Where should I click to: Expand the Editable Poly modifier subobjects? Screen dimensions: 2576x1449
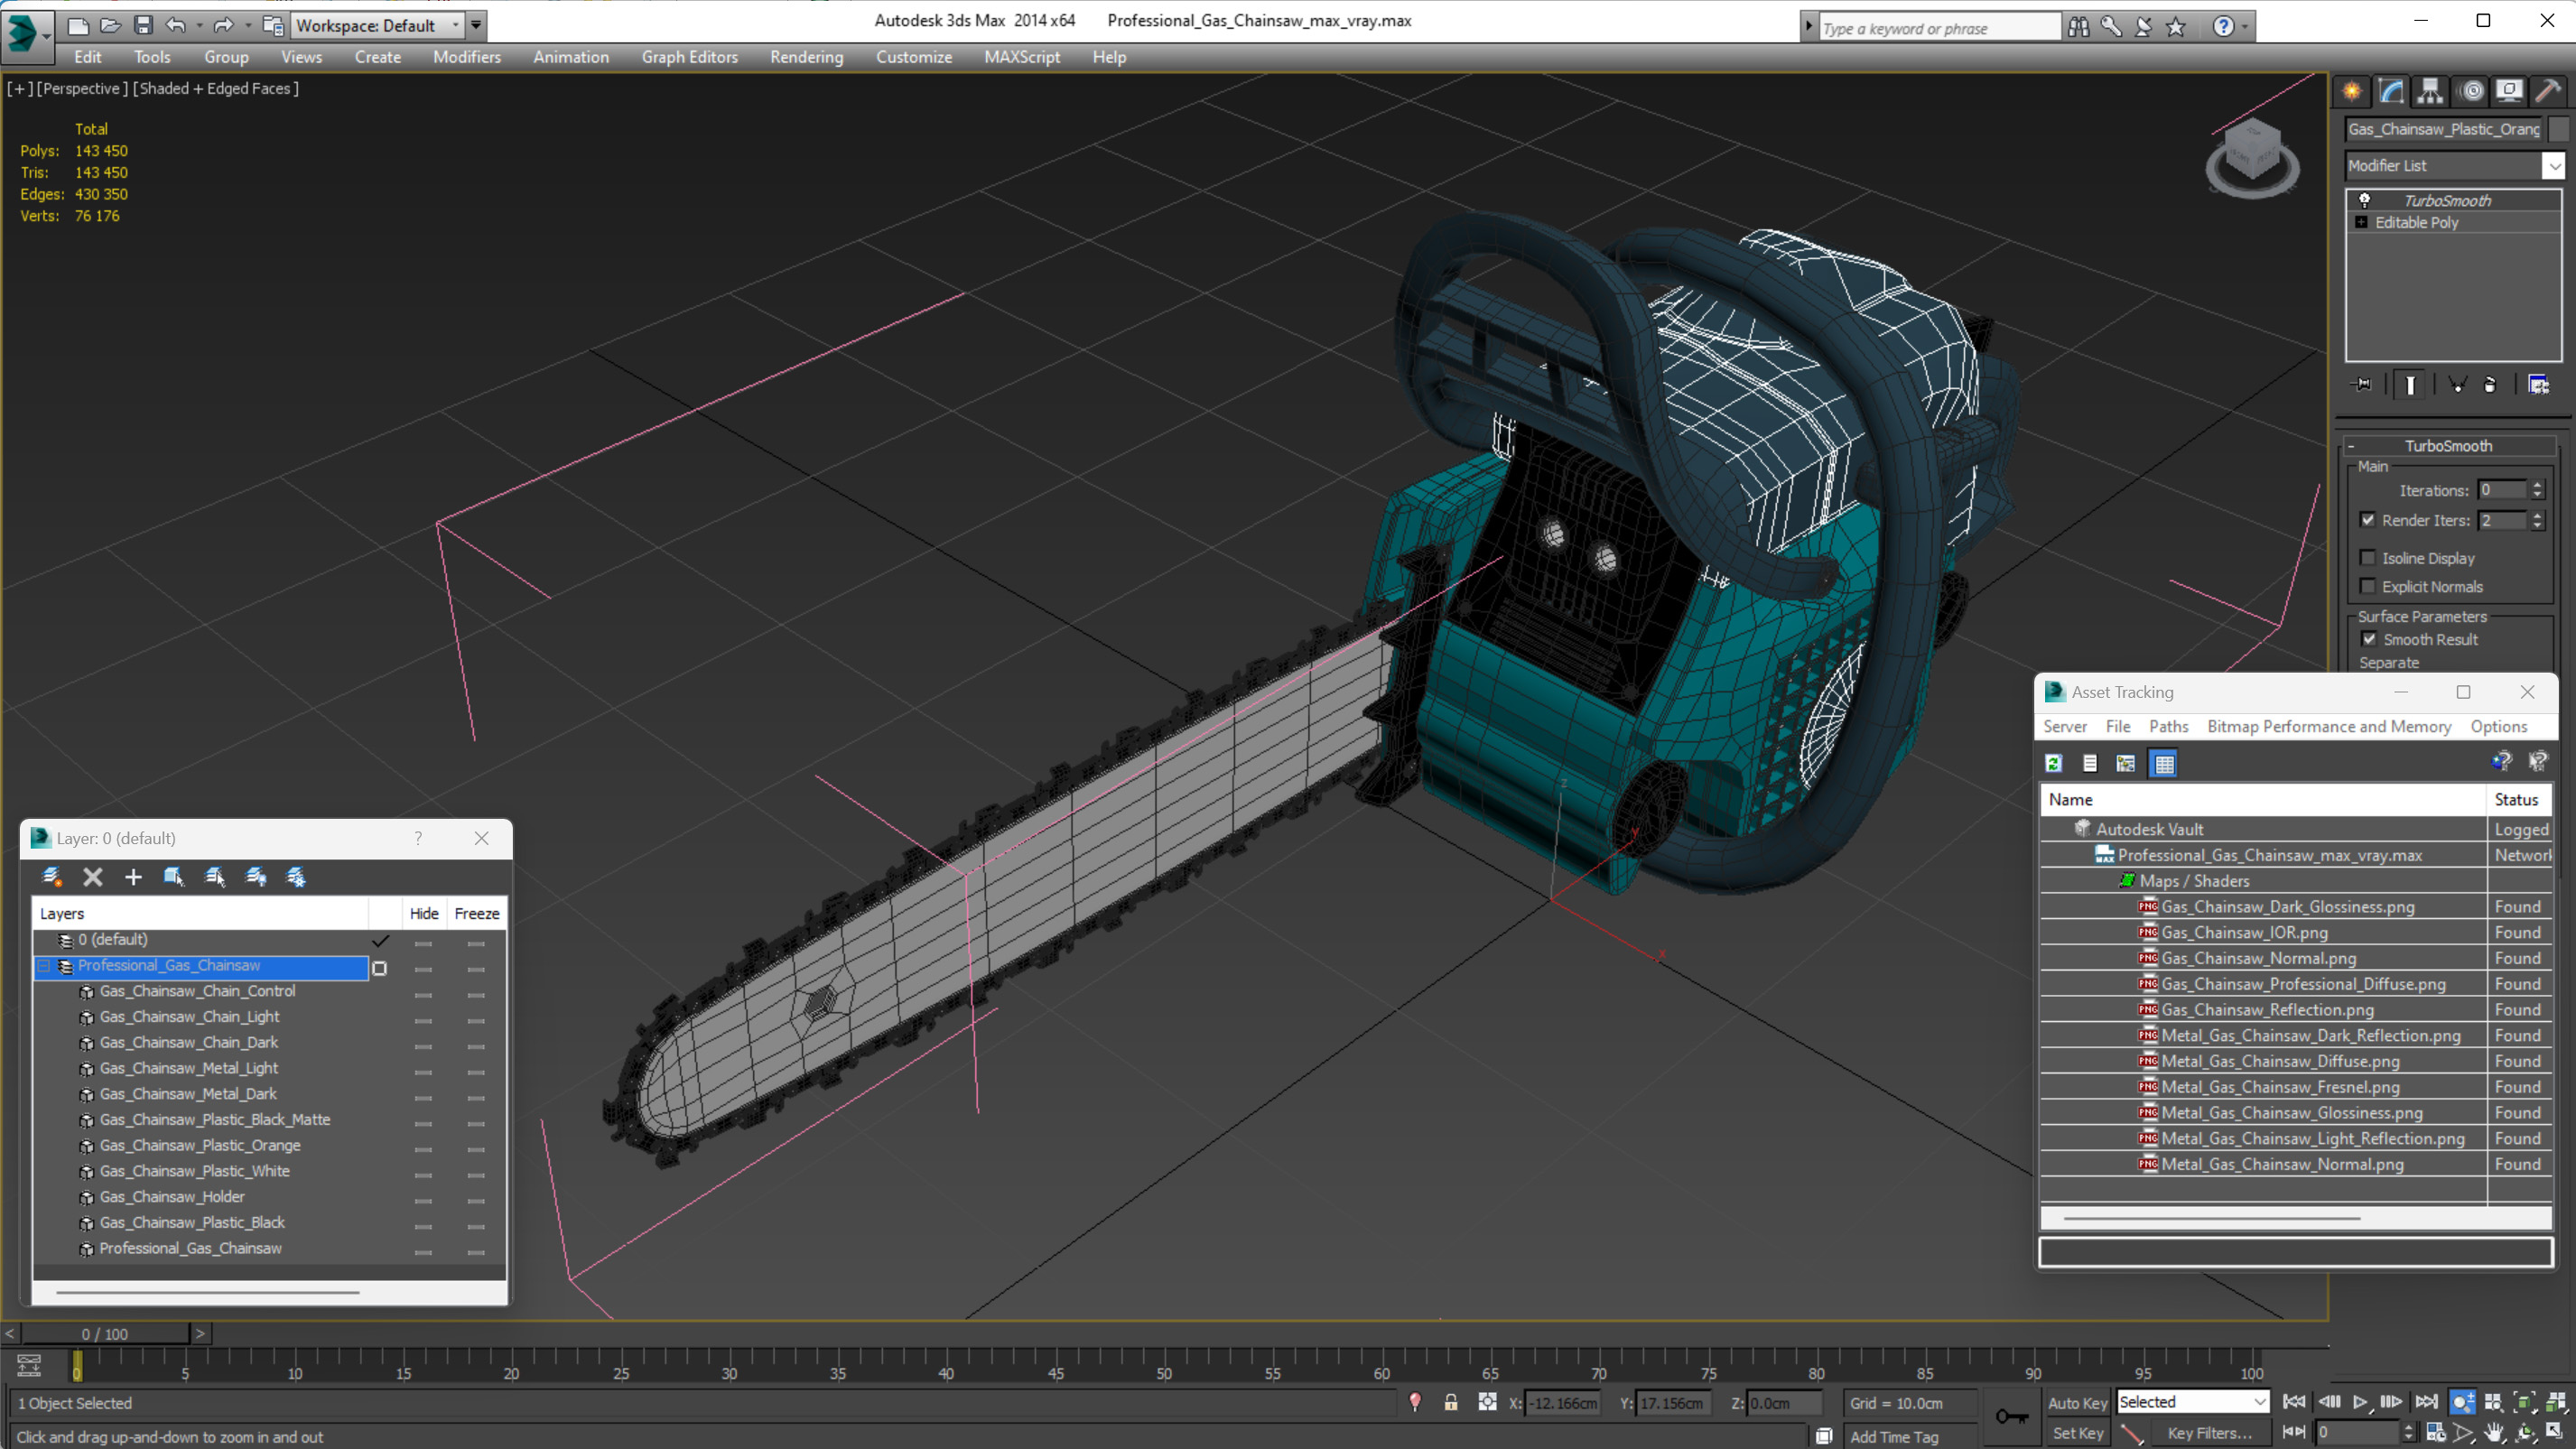(x=2361, y=222)
